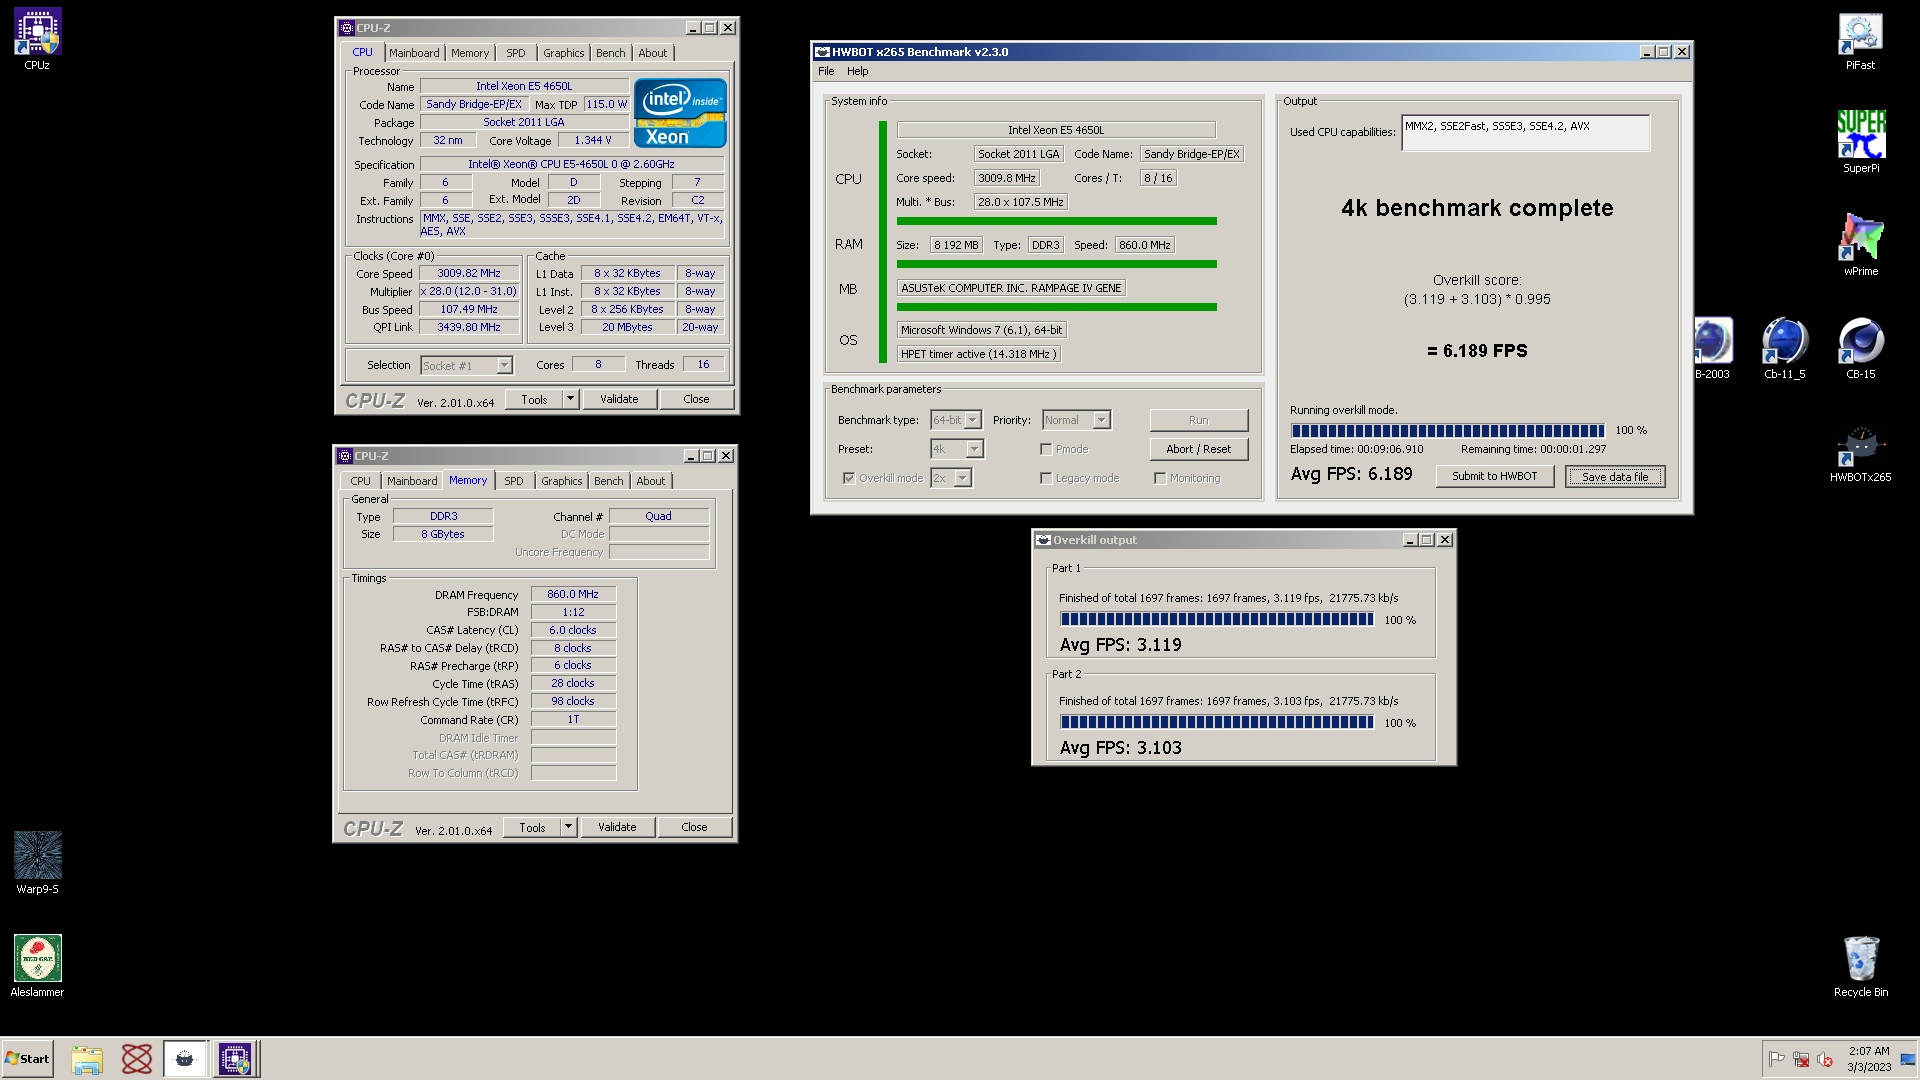Click Tools button in top CPU-Z window

534,399
